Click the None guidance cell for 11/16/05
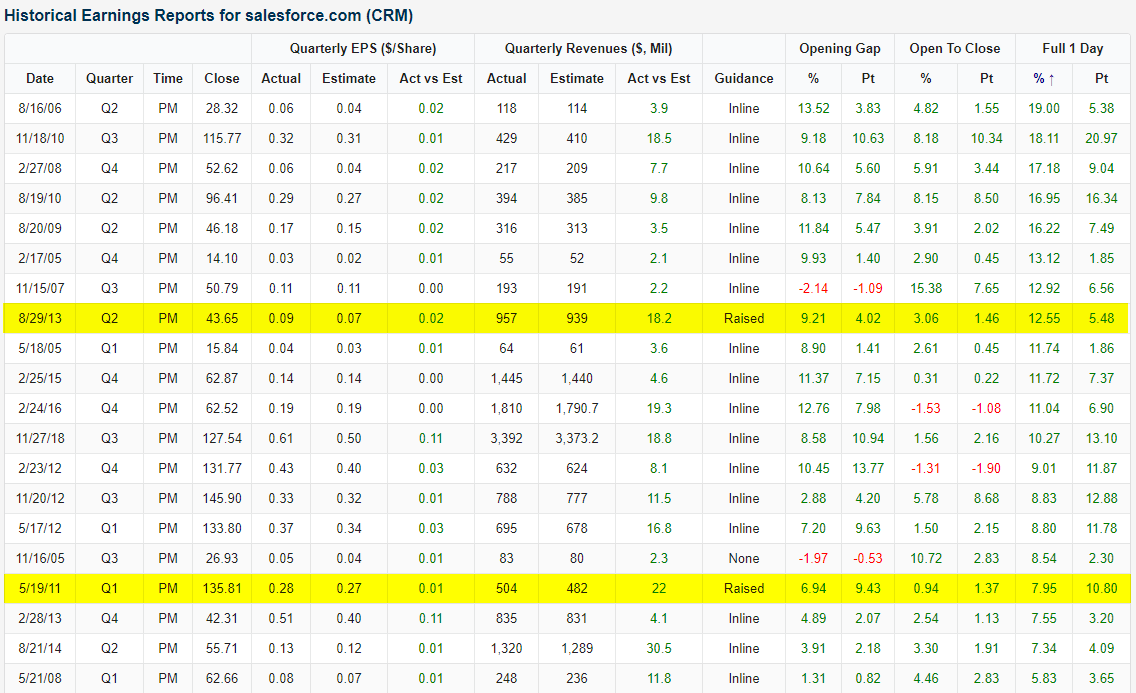 click(744, 558)
